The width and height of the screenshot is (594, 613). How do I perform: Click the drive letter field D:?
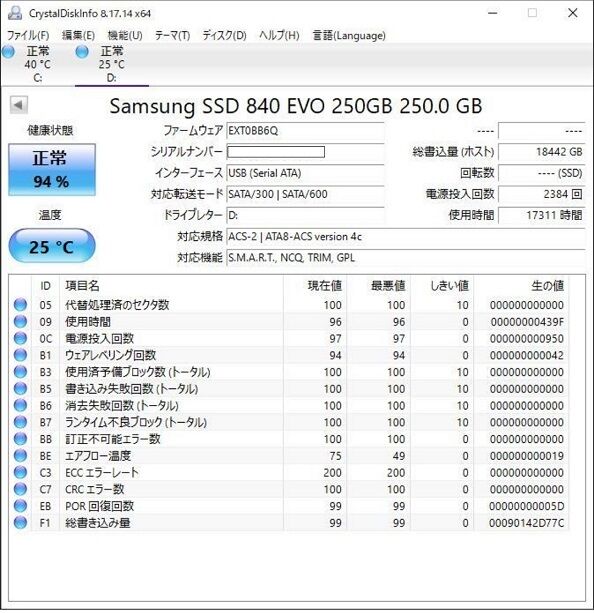(305, 215)
